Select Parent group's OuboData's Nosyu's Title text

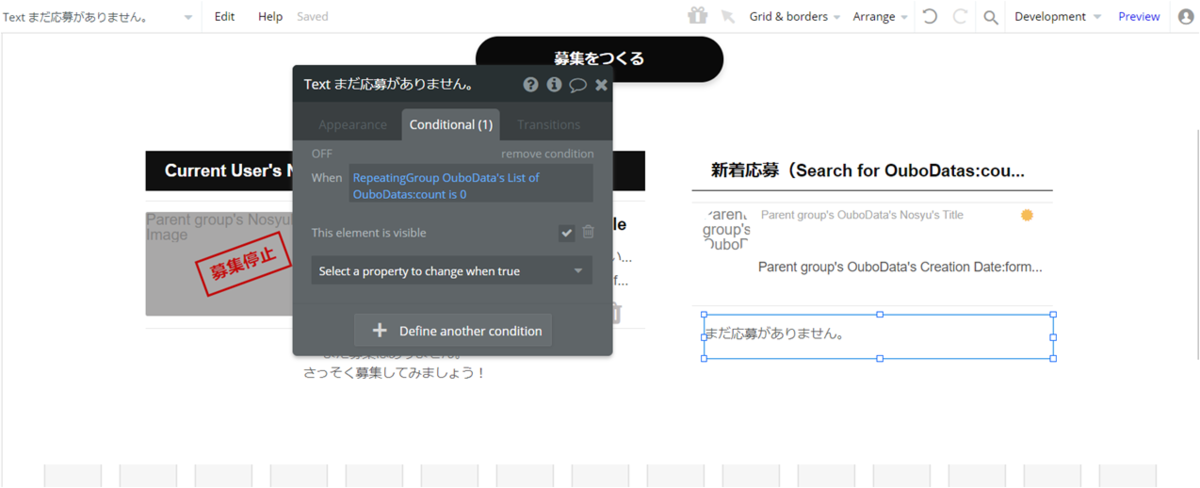(862, 215)
